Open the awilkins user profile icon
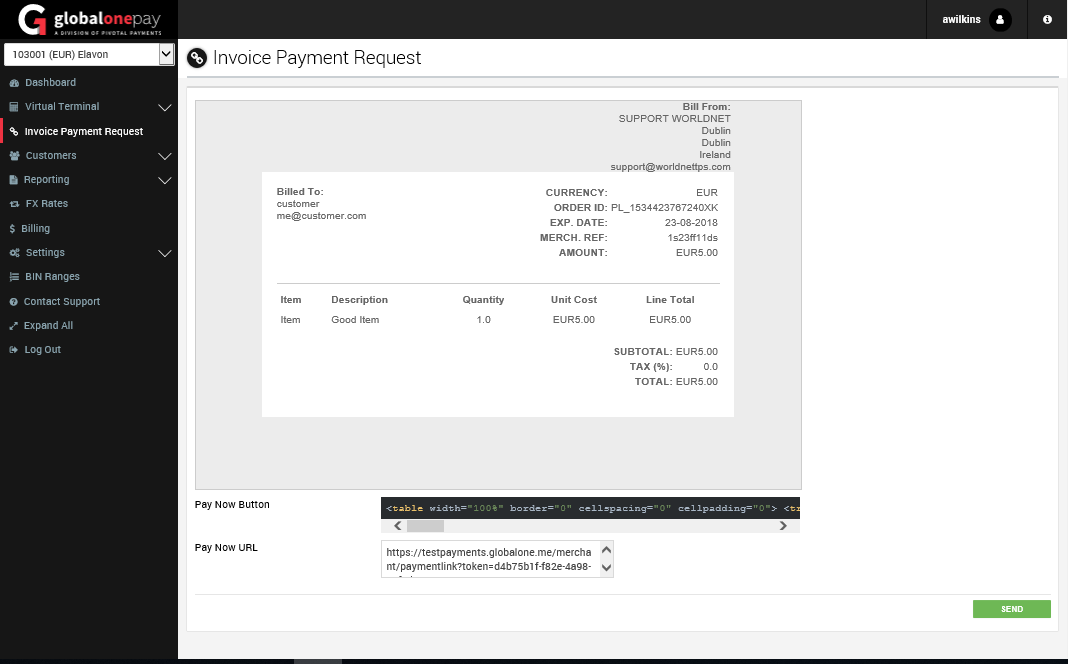The height and width of the screenshot is (664, 1068). click(x=1000, y=20)
